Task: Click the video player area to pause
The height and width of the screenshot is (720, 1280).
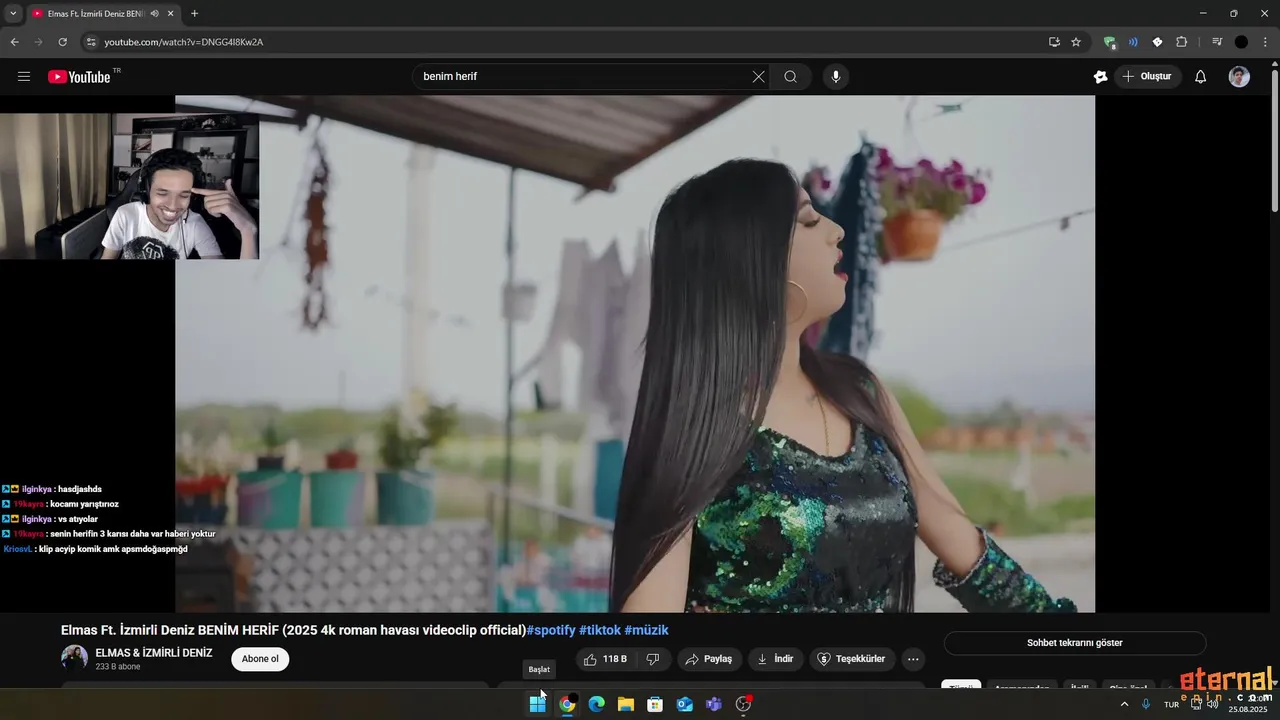Action: click(635, 353)
